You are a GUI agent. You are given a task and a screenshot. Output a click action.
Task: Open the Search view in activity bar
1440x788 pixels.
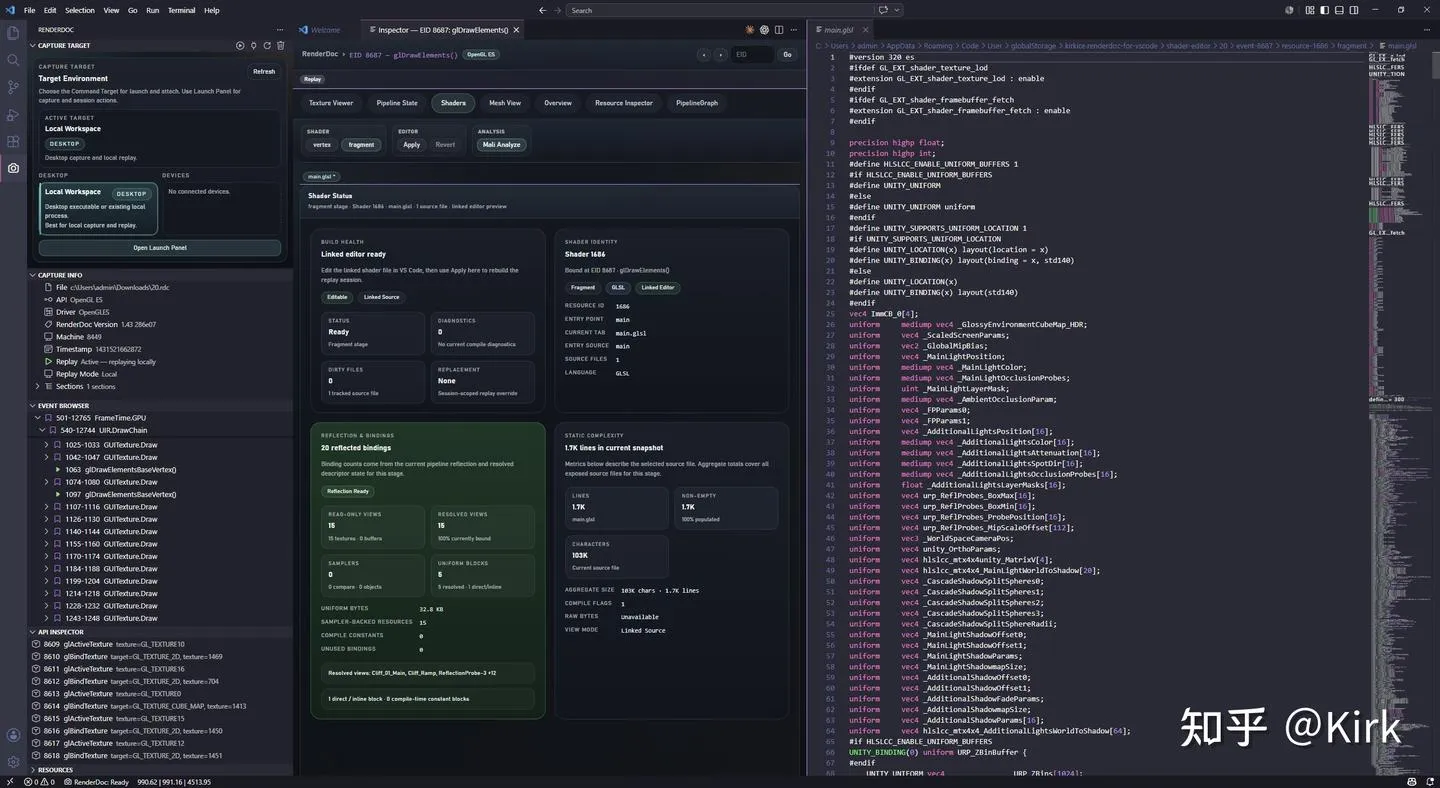pyautogui.click(x=13, y=60)
